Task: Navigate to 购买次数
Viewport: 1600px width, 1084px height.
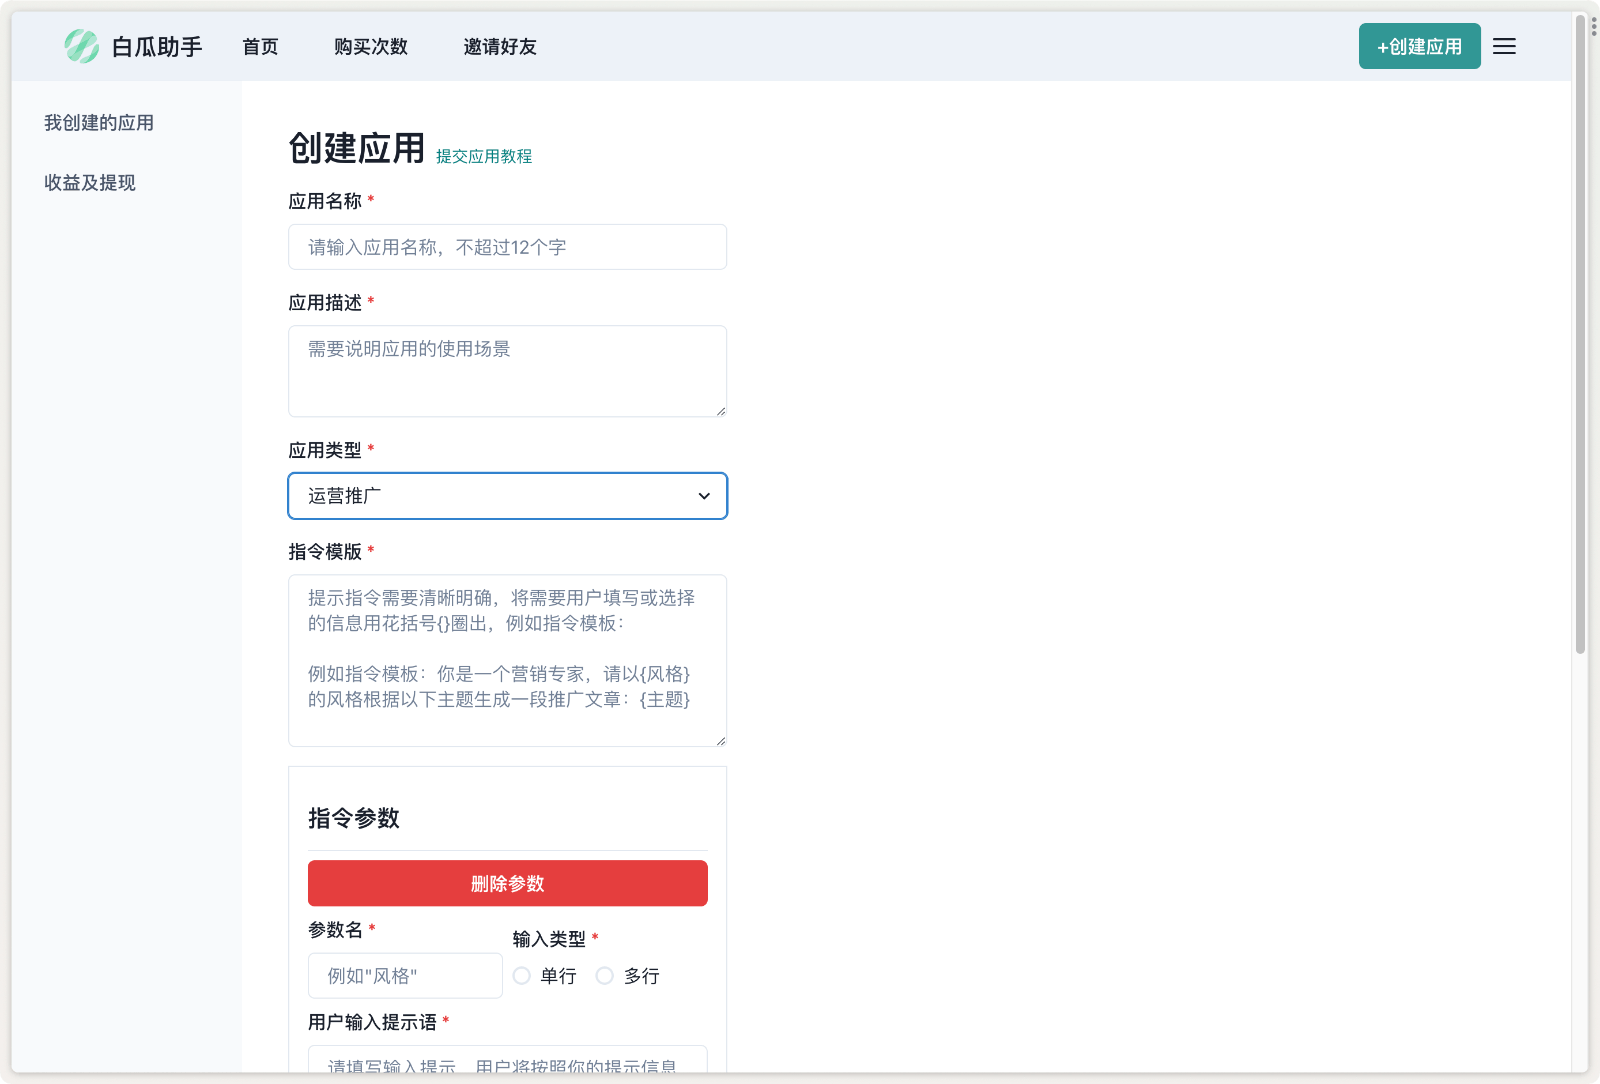Action: click(x=369, y=46)
